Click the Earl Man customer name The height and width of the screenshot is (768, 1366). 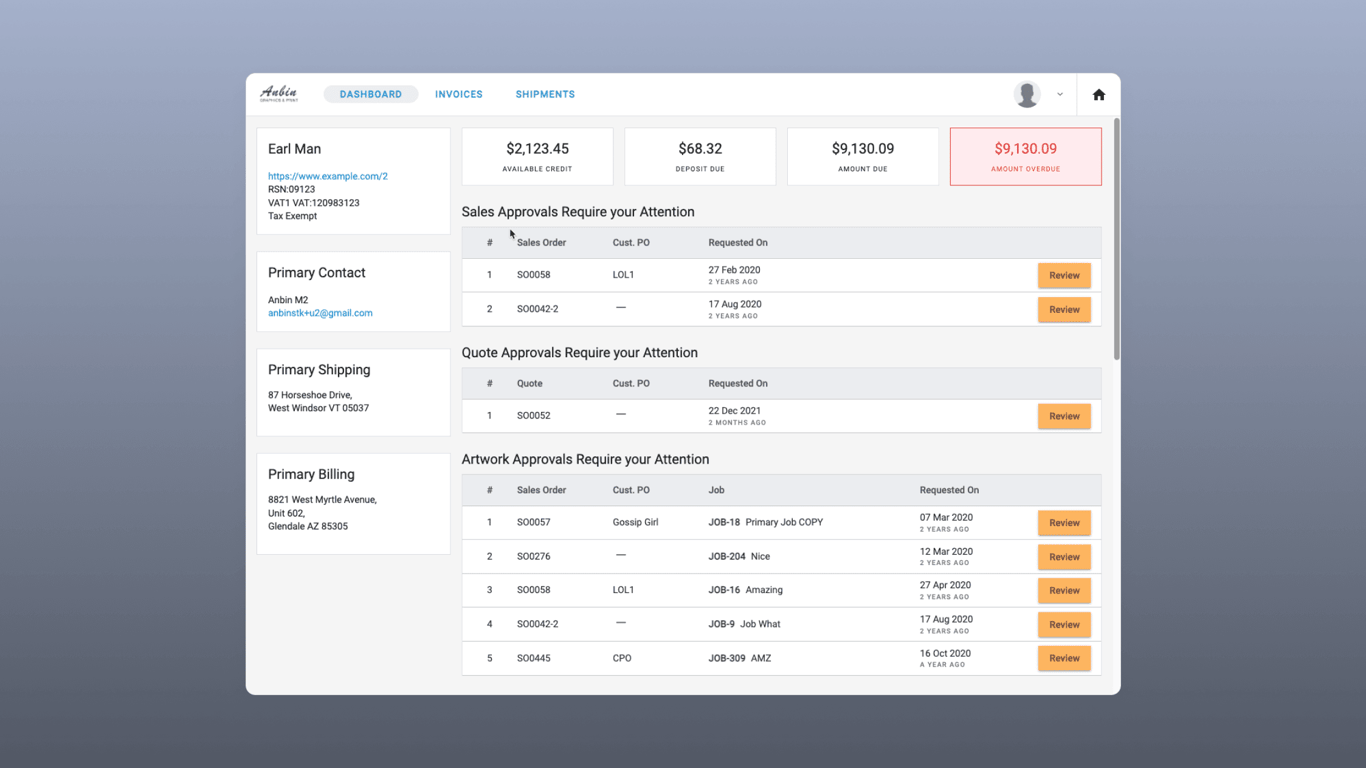coord(294,149)
